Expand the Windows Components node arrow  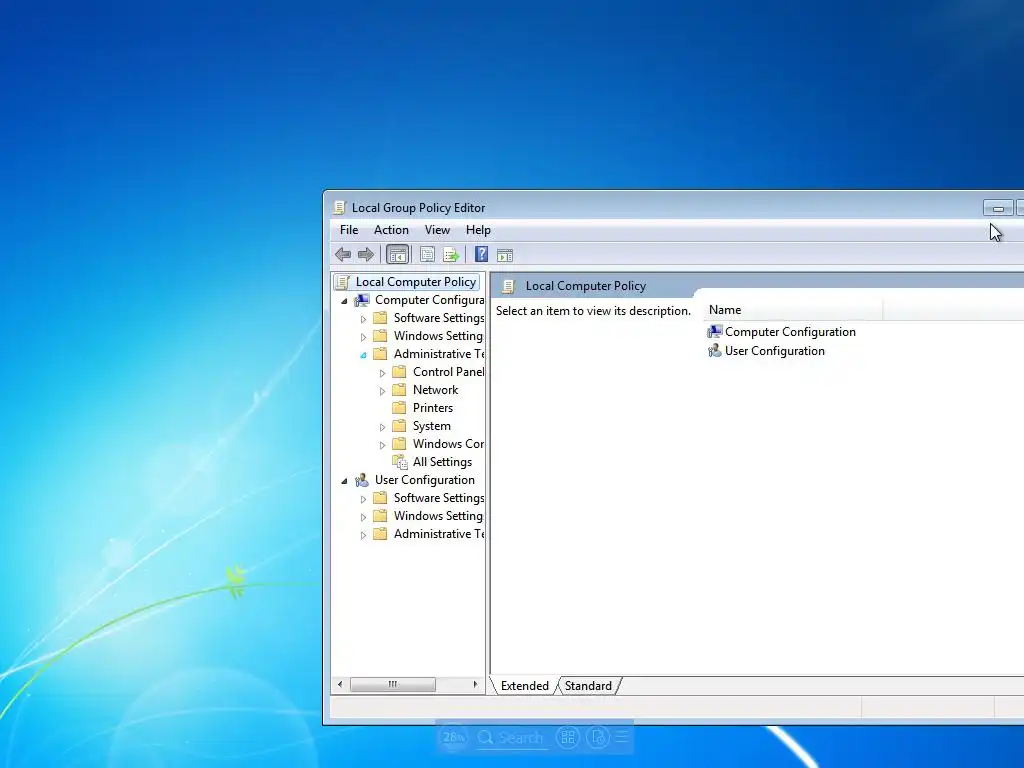[383, 445]
